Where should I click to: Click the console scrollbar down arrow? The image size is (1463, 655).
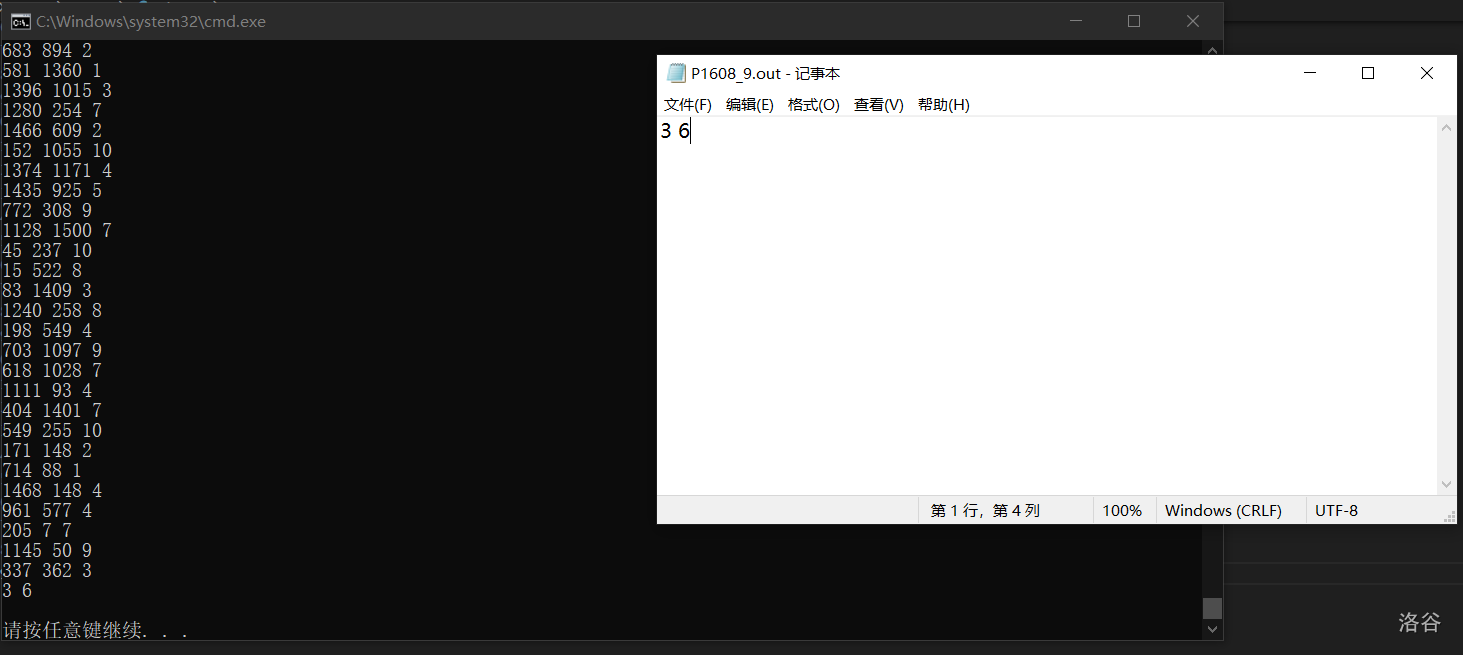[x=1212, y=630]
